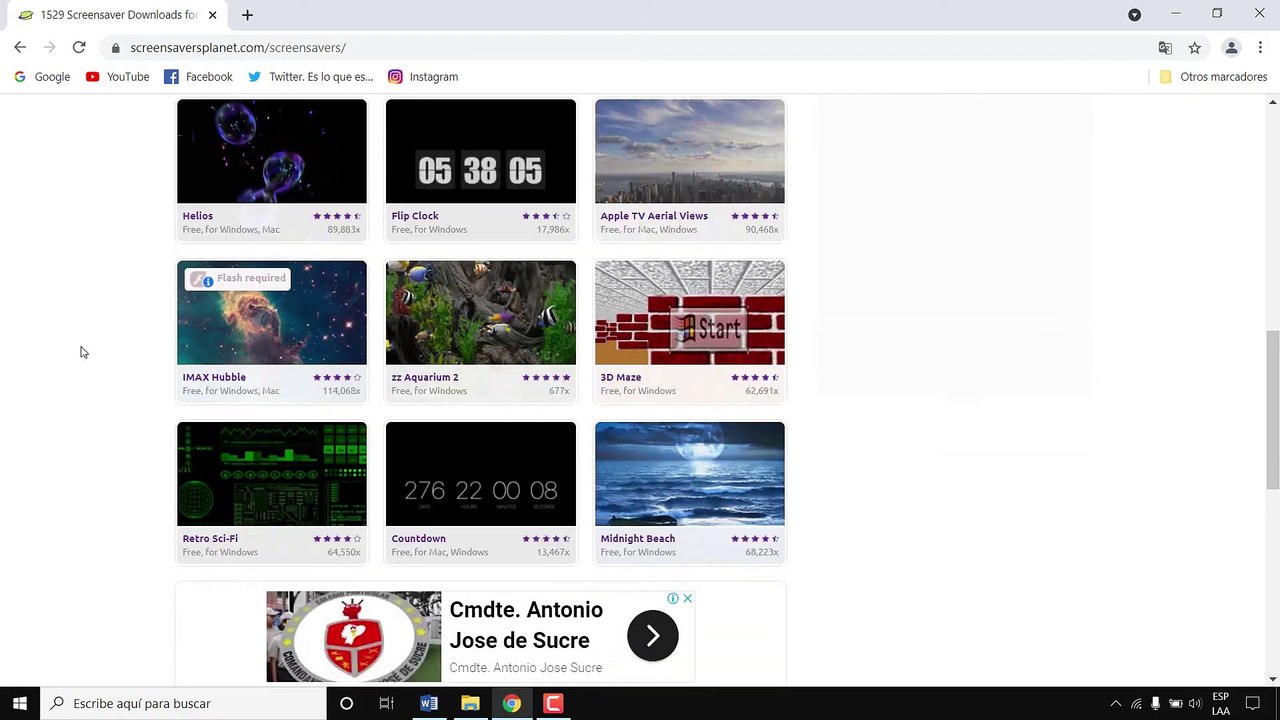
Task: Open the Apple TV Aerial Views thumbnail
Action: click(690, 151)
